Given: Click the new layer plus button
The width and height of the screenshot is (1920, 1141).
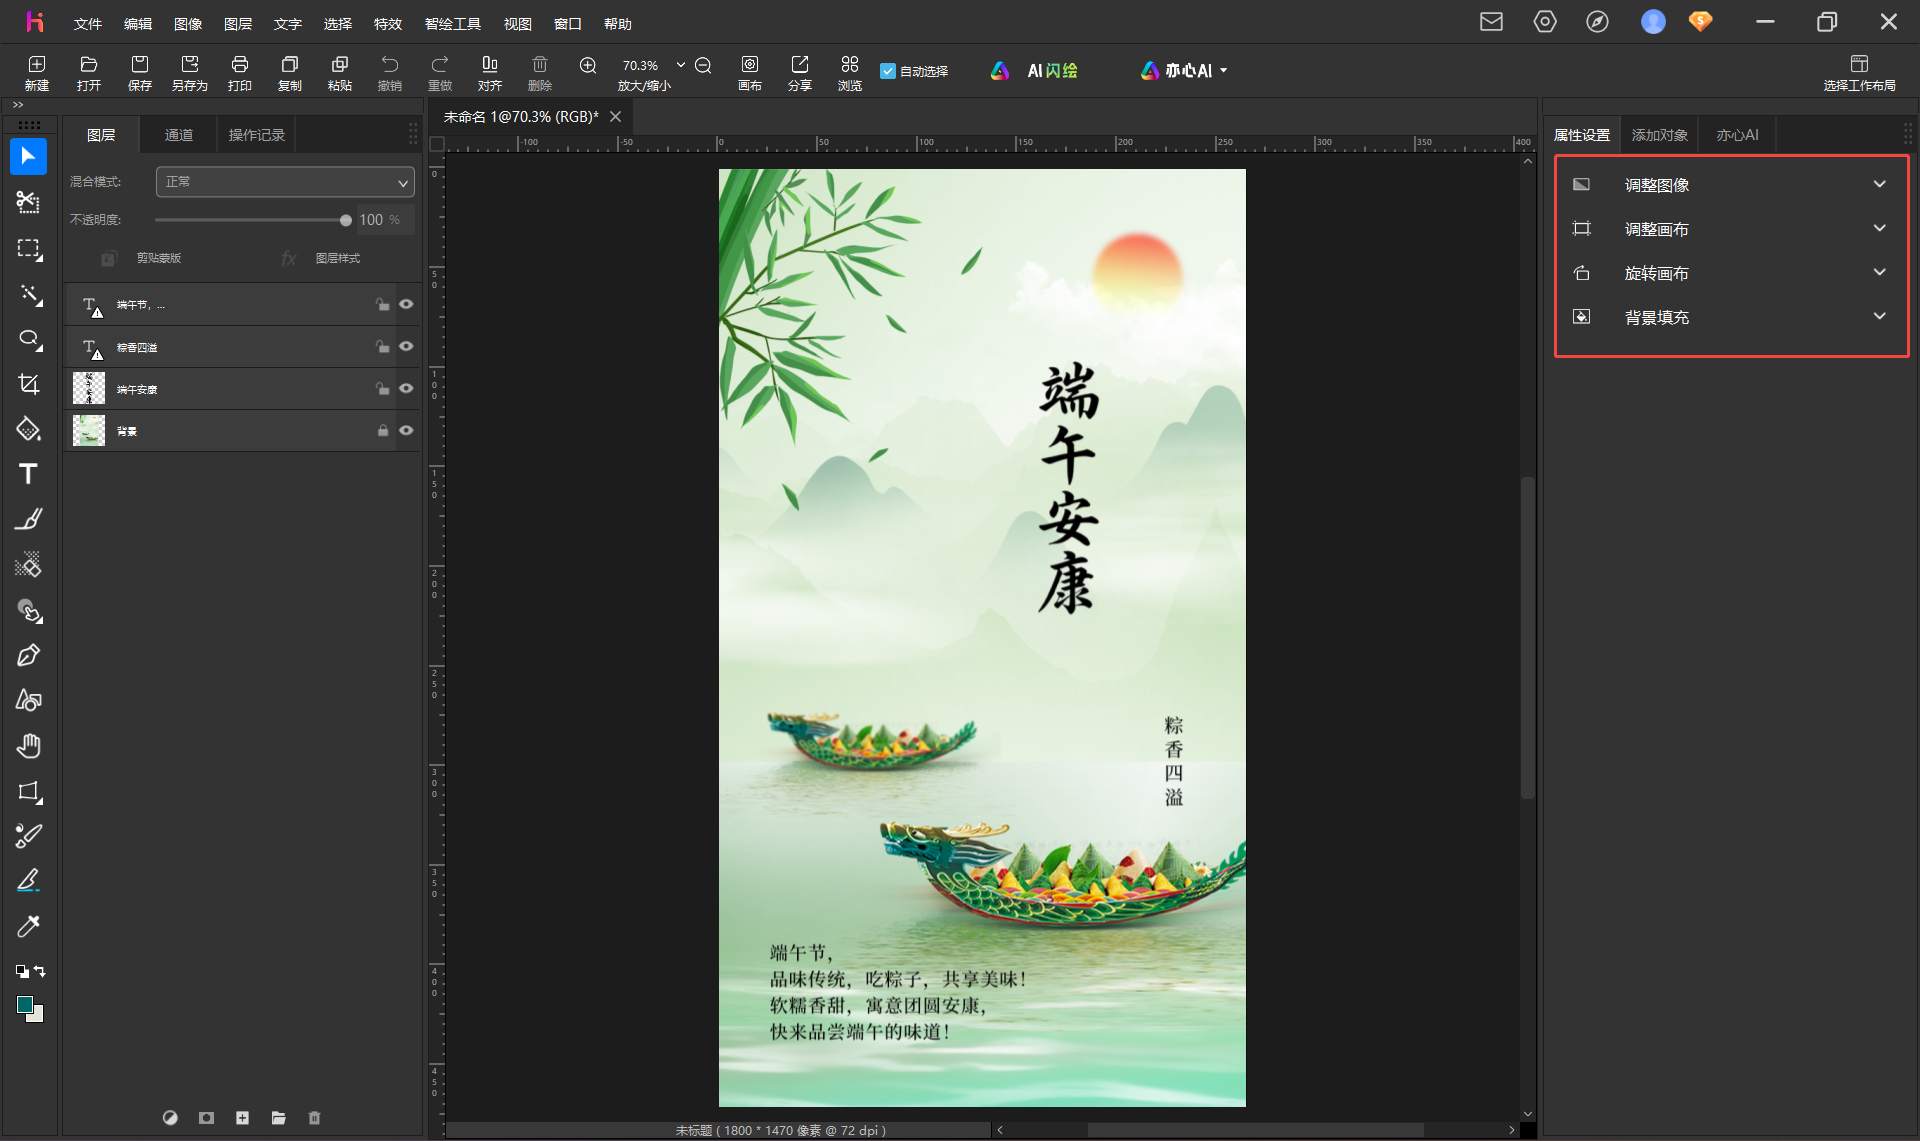Looking at the screenshot, I should 242,1118.
